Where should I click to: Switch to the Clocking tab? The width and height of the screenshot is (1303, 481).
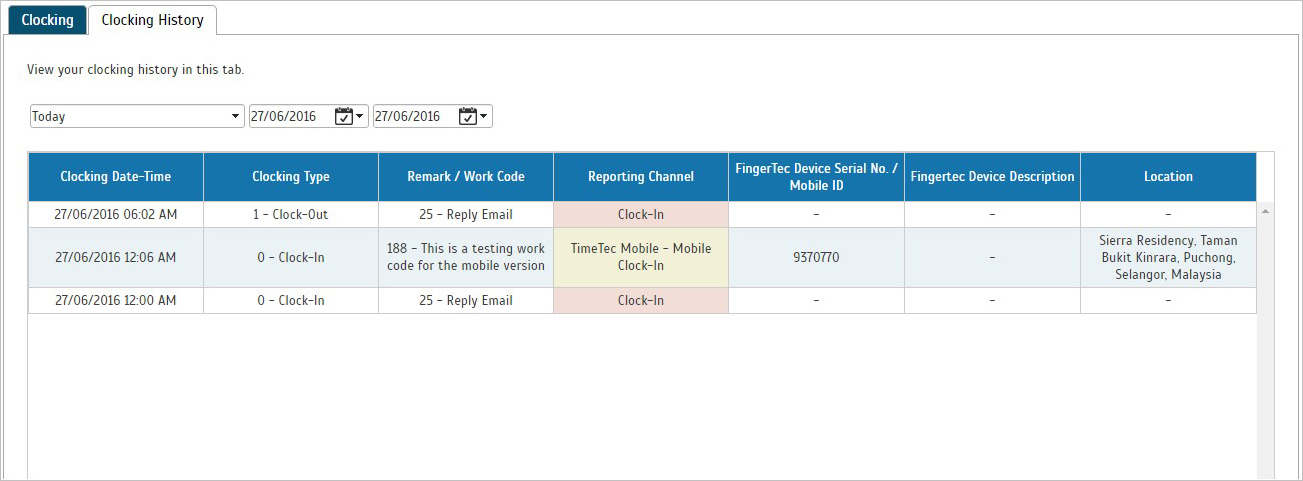[47, 19]
